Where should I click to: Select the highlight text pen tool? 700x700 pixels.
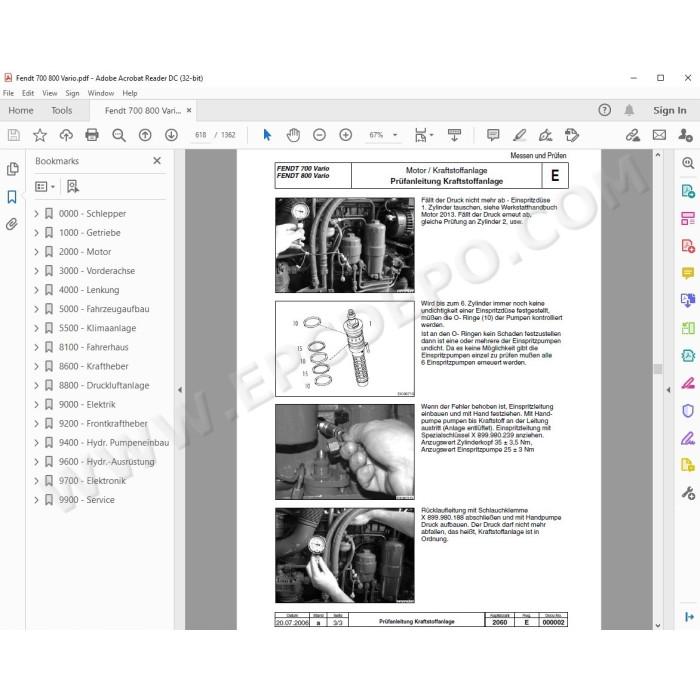tap(519, 135)
